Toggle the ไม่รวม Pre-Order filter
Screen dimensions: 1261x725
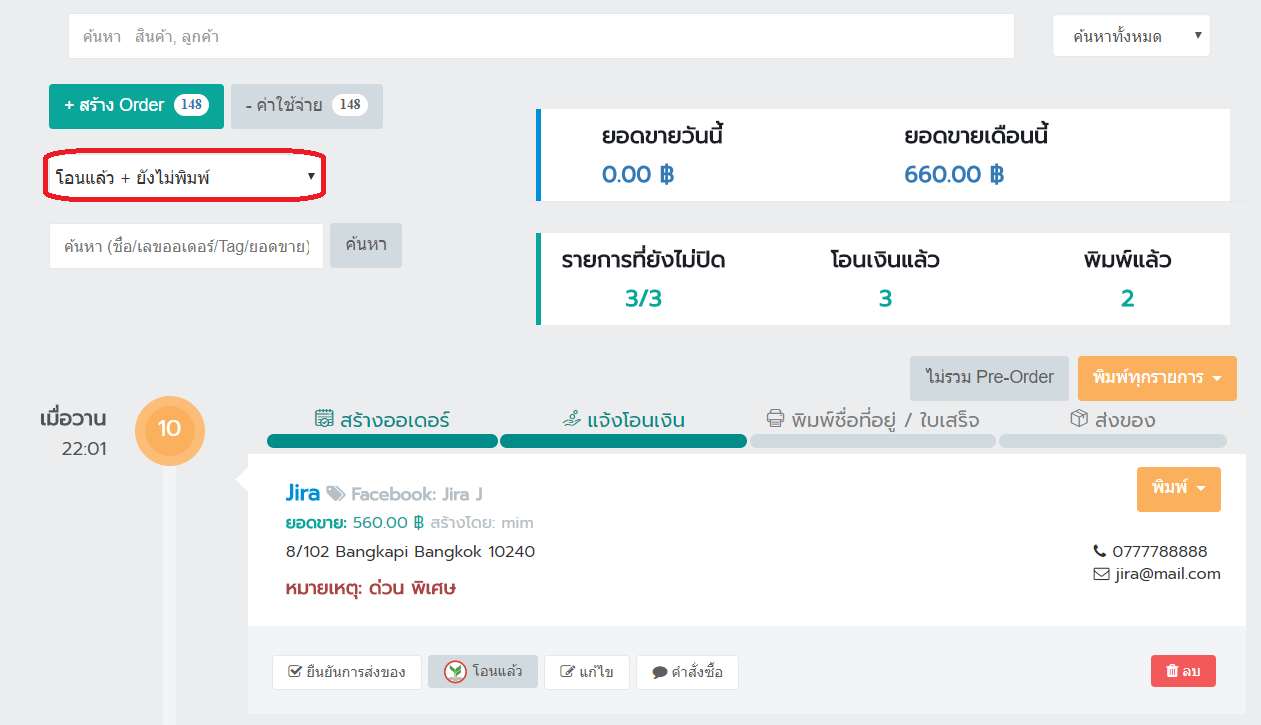[989, 378]
